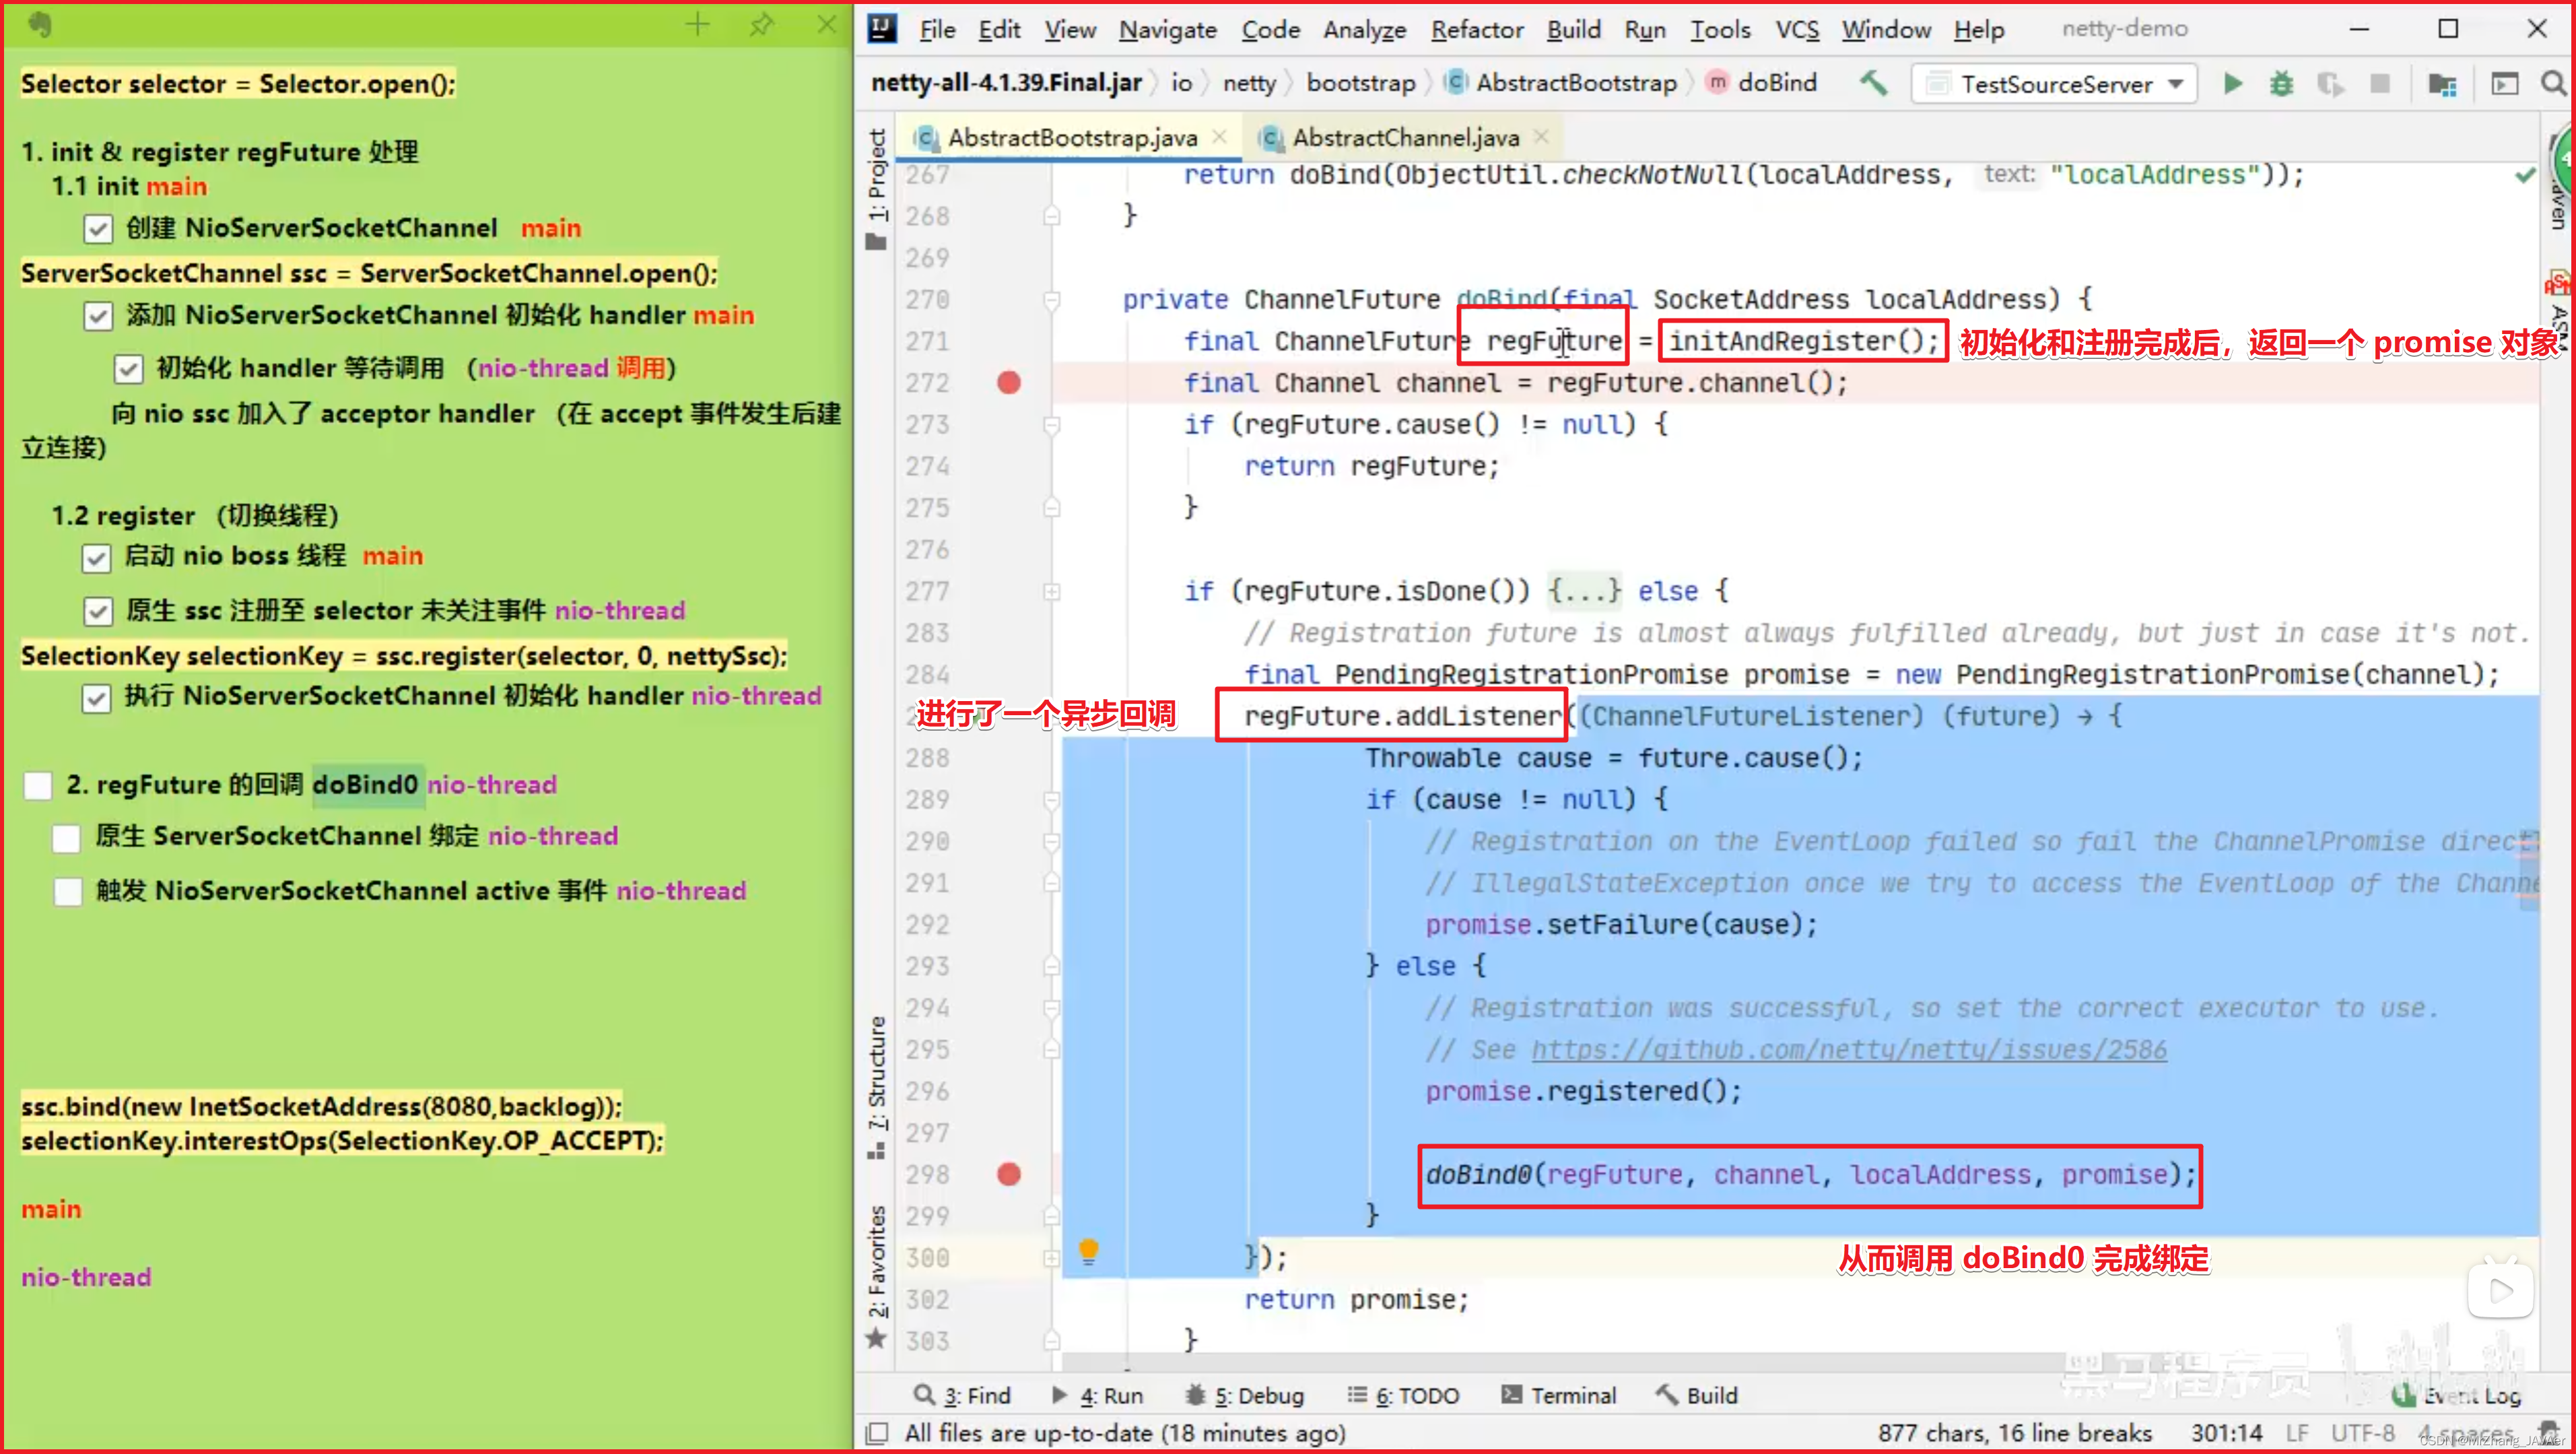Expand the folded {...} code placeholder
Screen dimensions: 2576x1454
coord(1584,591)
